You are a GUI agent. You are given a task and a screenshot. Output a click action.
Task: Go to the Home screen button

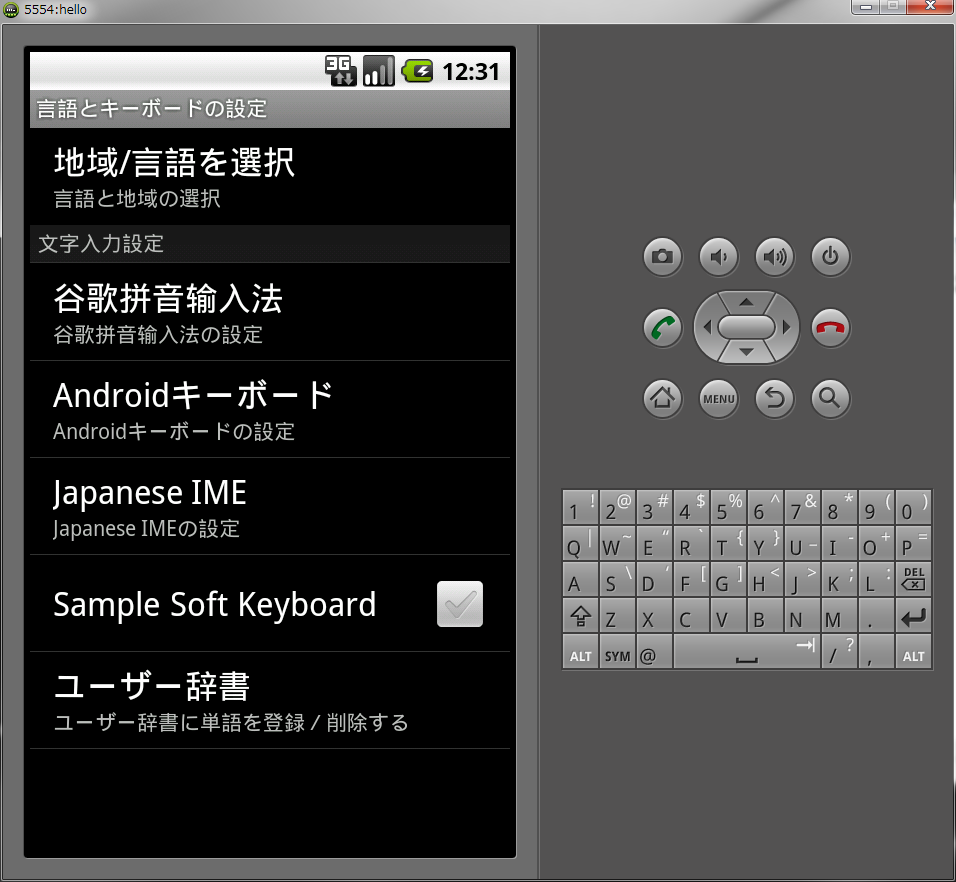click(x=663, y=399)
